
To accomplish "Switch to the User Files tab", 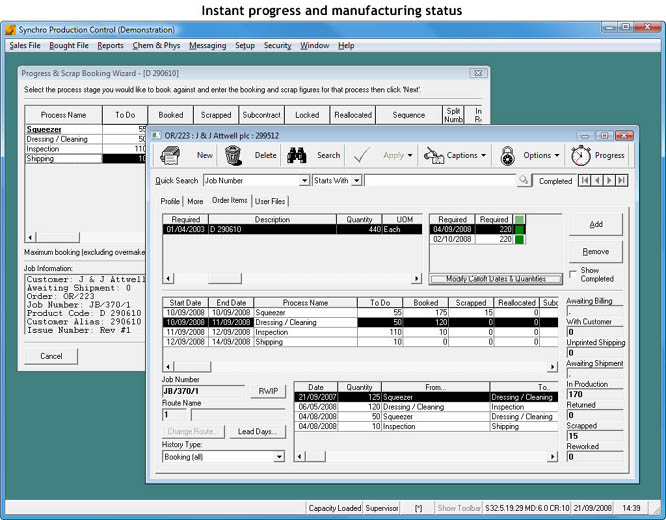I will 270,201.
